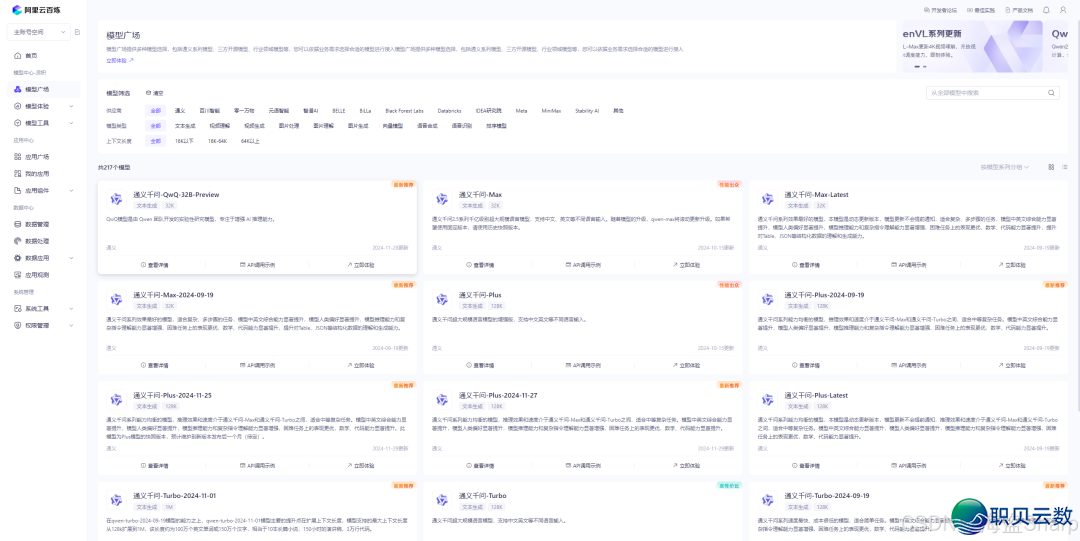Open the 主账号空间 workspace dropdown
This screenshot has width=1080, height=541.
[x=39, y=32]
